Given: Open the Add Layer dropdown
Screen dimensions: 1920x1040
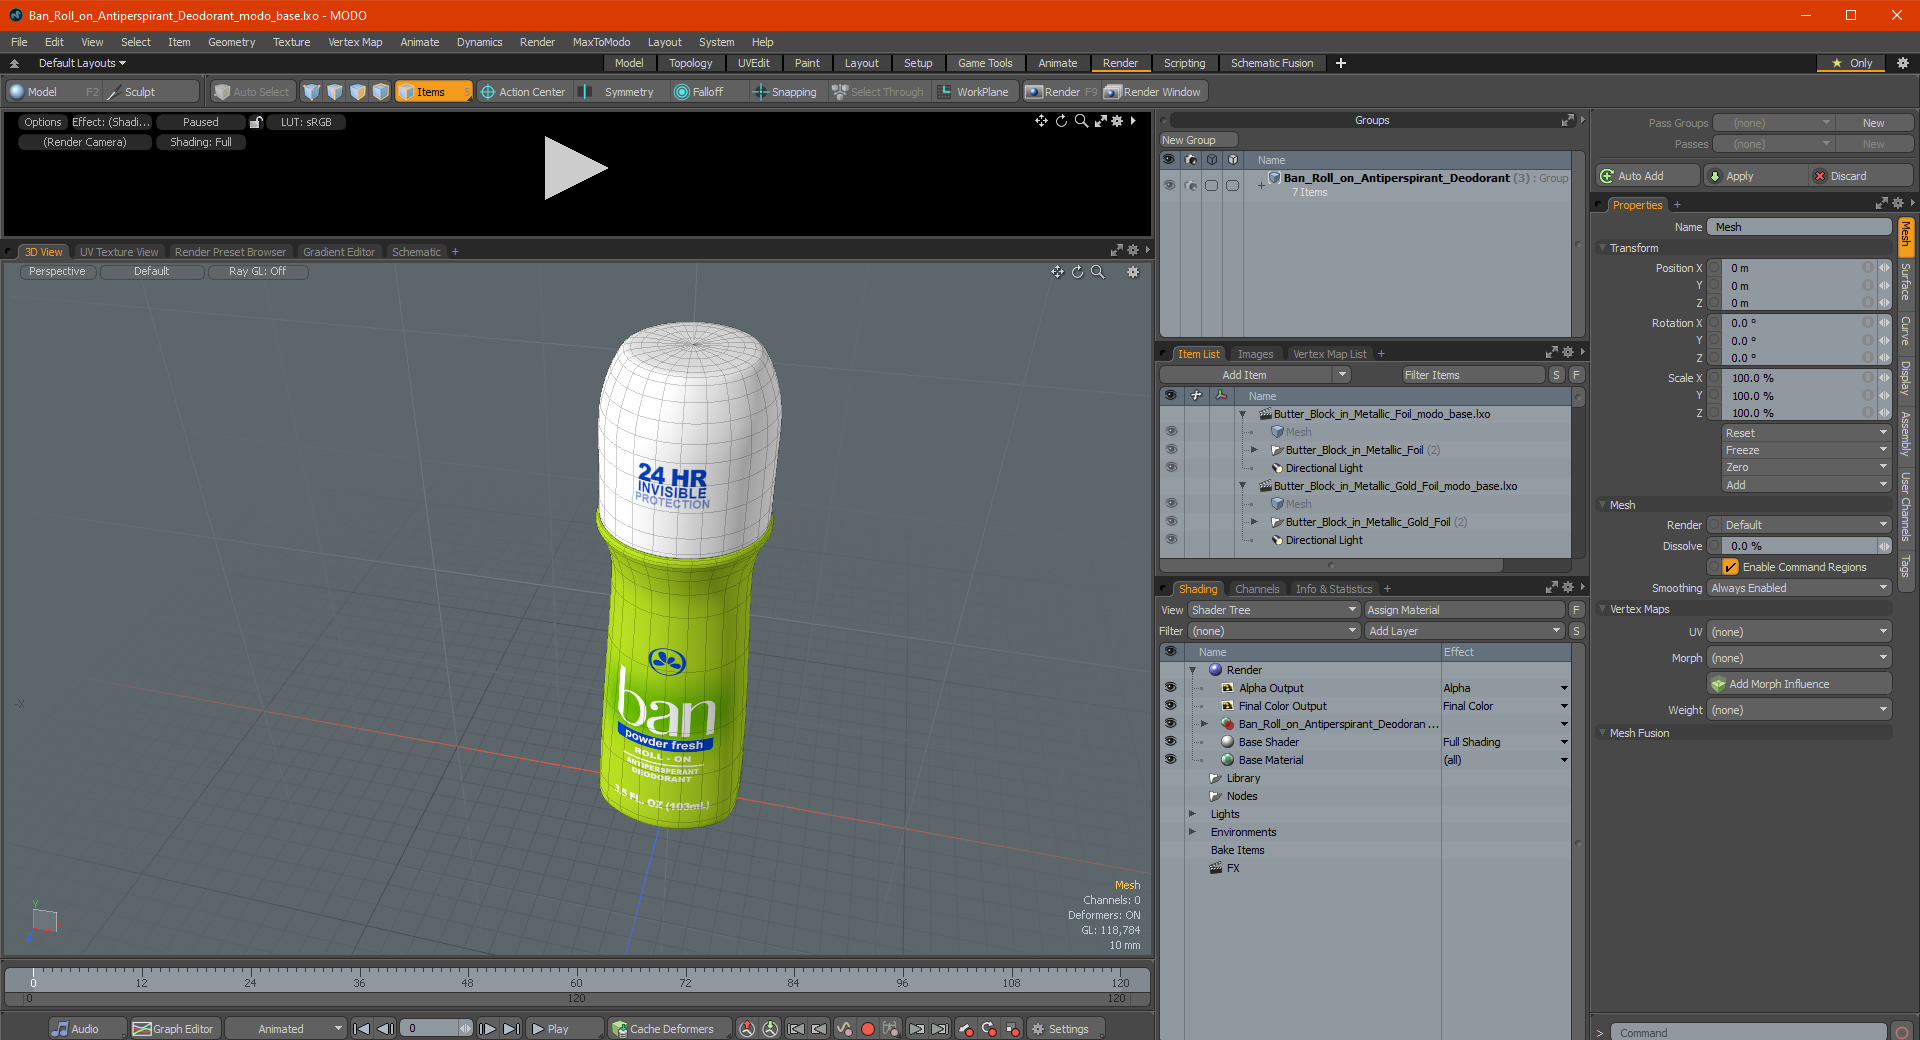Looking at the screenshot, I should (x=1464, y=631).
